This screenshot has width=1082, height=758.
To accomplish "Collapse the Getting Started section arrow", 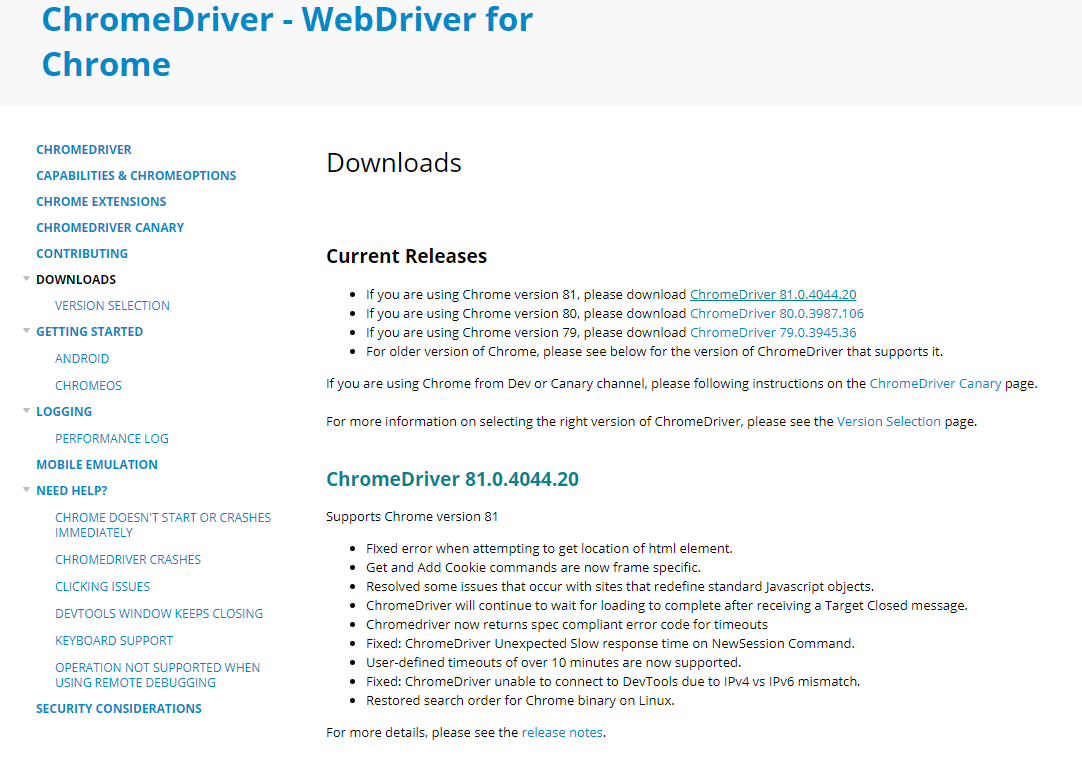I will (x=26, y=331).
